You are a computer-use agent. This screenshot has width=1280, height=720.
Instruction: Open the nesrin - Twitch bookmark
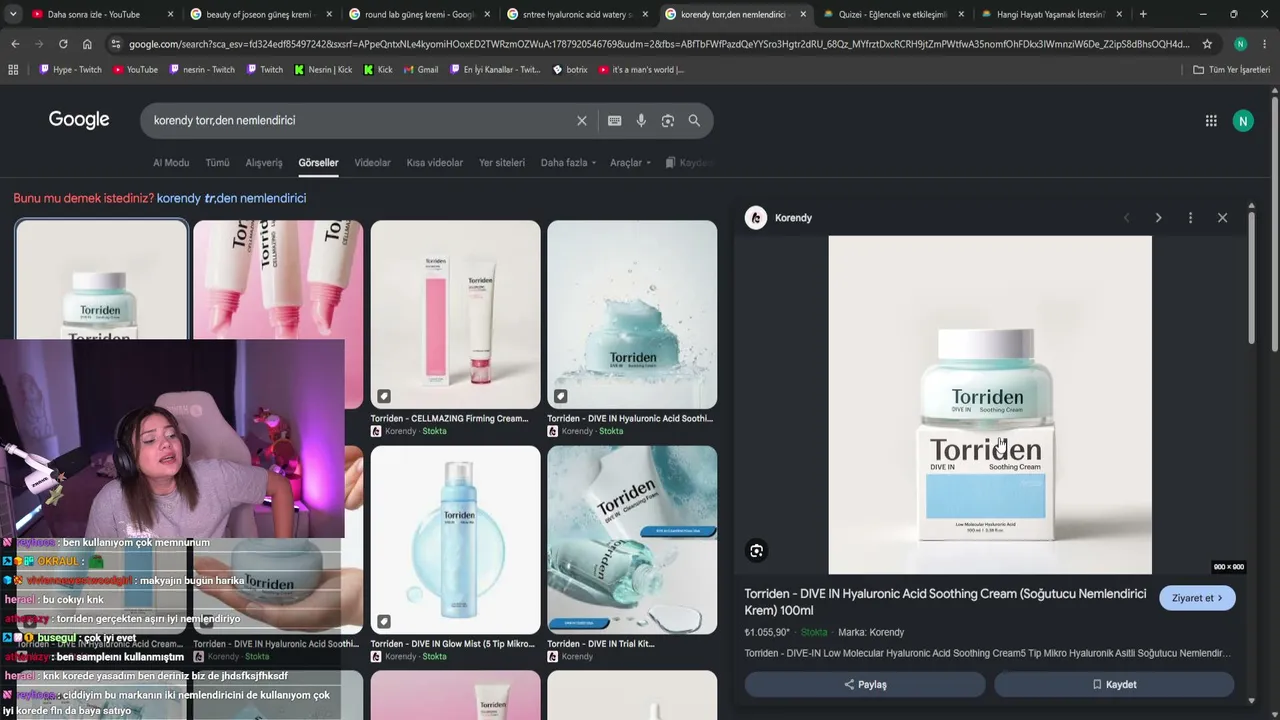pyautogui.click(x=202, y=70)
